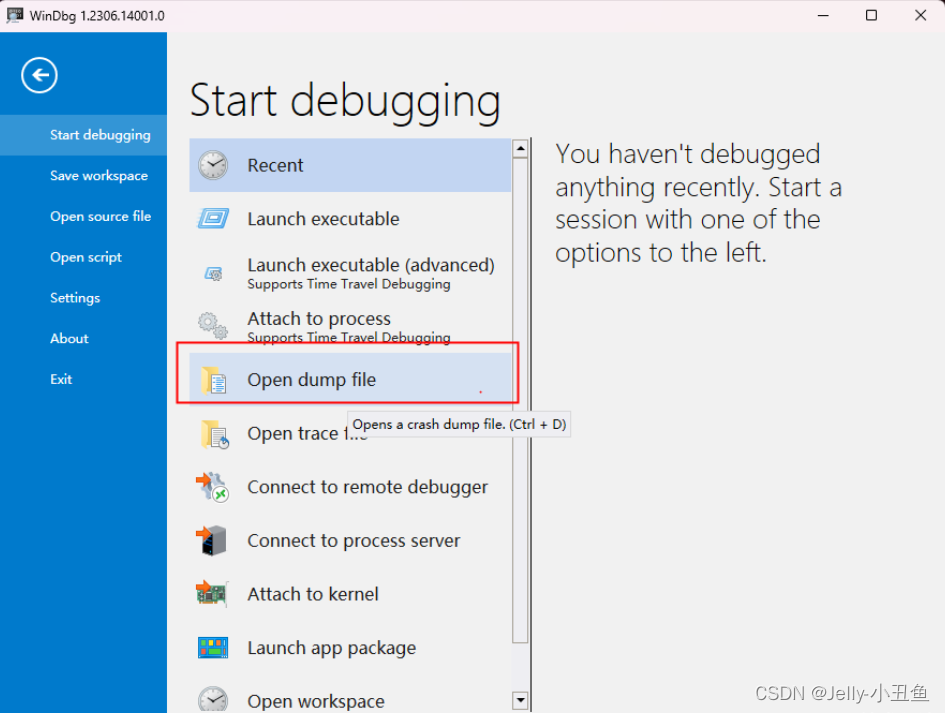
Task: Click the Launch app package tiles icon
Action: point(213,648)
